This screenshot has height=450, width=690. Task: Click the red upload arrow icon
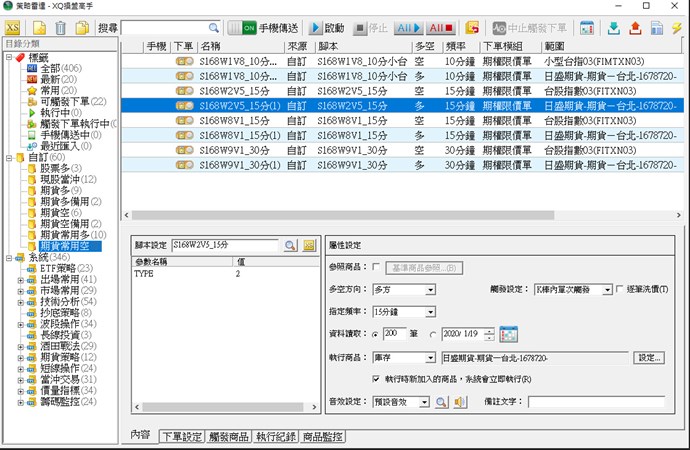click(x=634, y=27)
